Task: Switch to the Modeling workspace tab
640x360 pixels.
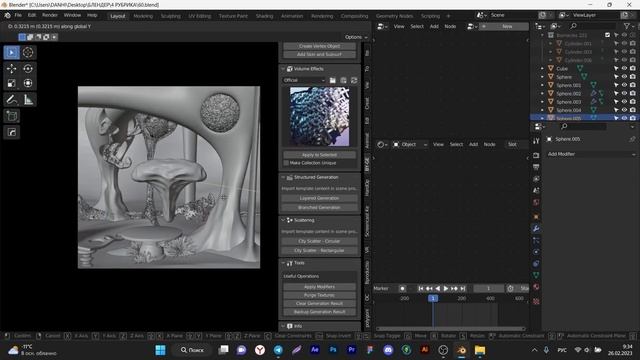Action: pyautogui.click(x=143, y=16)
